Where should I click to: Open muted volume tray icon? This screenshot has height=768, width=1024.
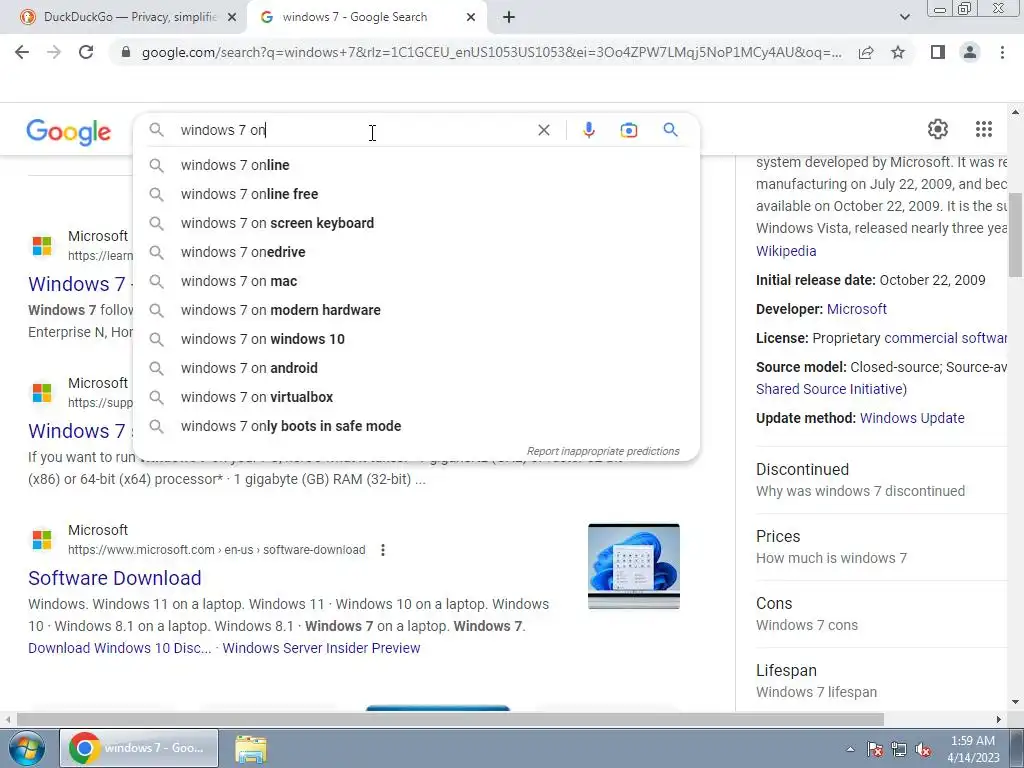(923, 749)
